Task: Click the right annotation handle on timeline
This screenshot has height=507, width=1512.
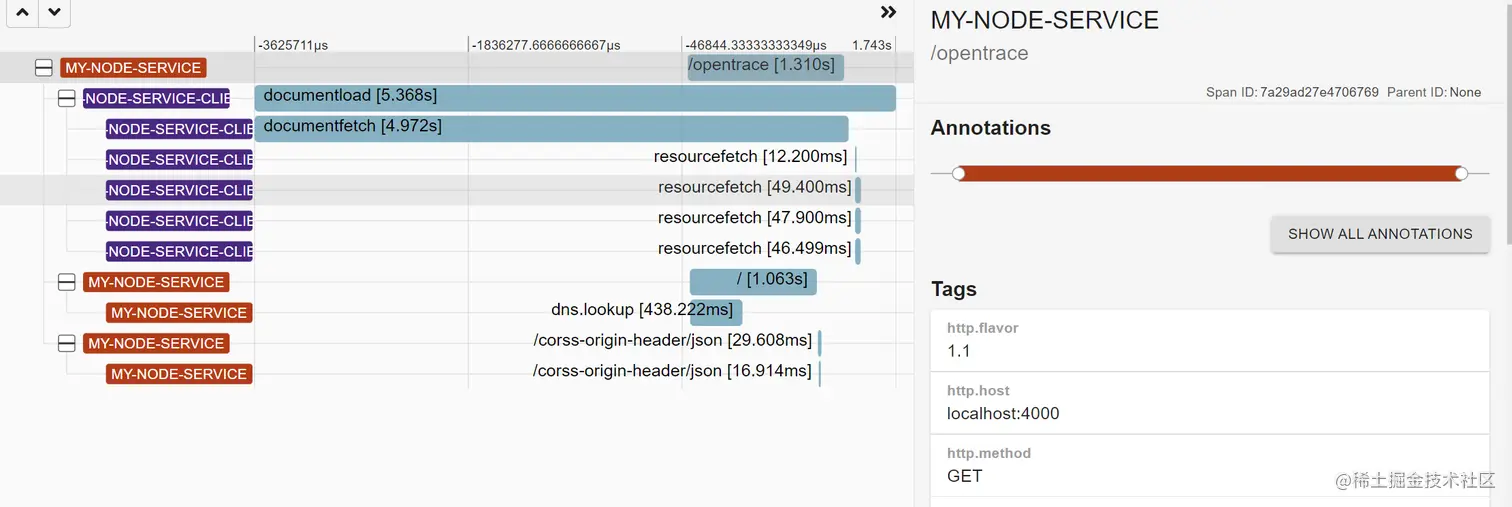Action: point(1461,174)
